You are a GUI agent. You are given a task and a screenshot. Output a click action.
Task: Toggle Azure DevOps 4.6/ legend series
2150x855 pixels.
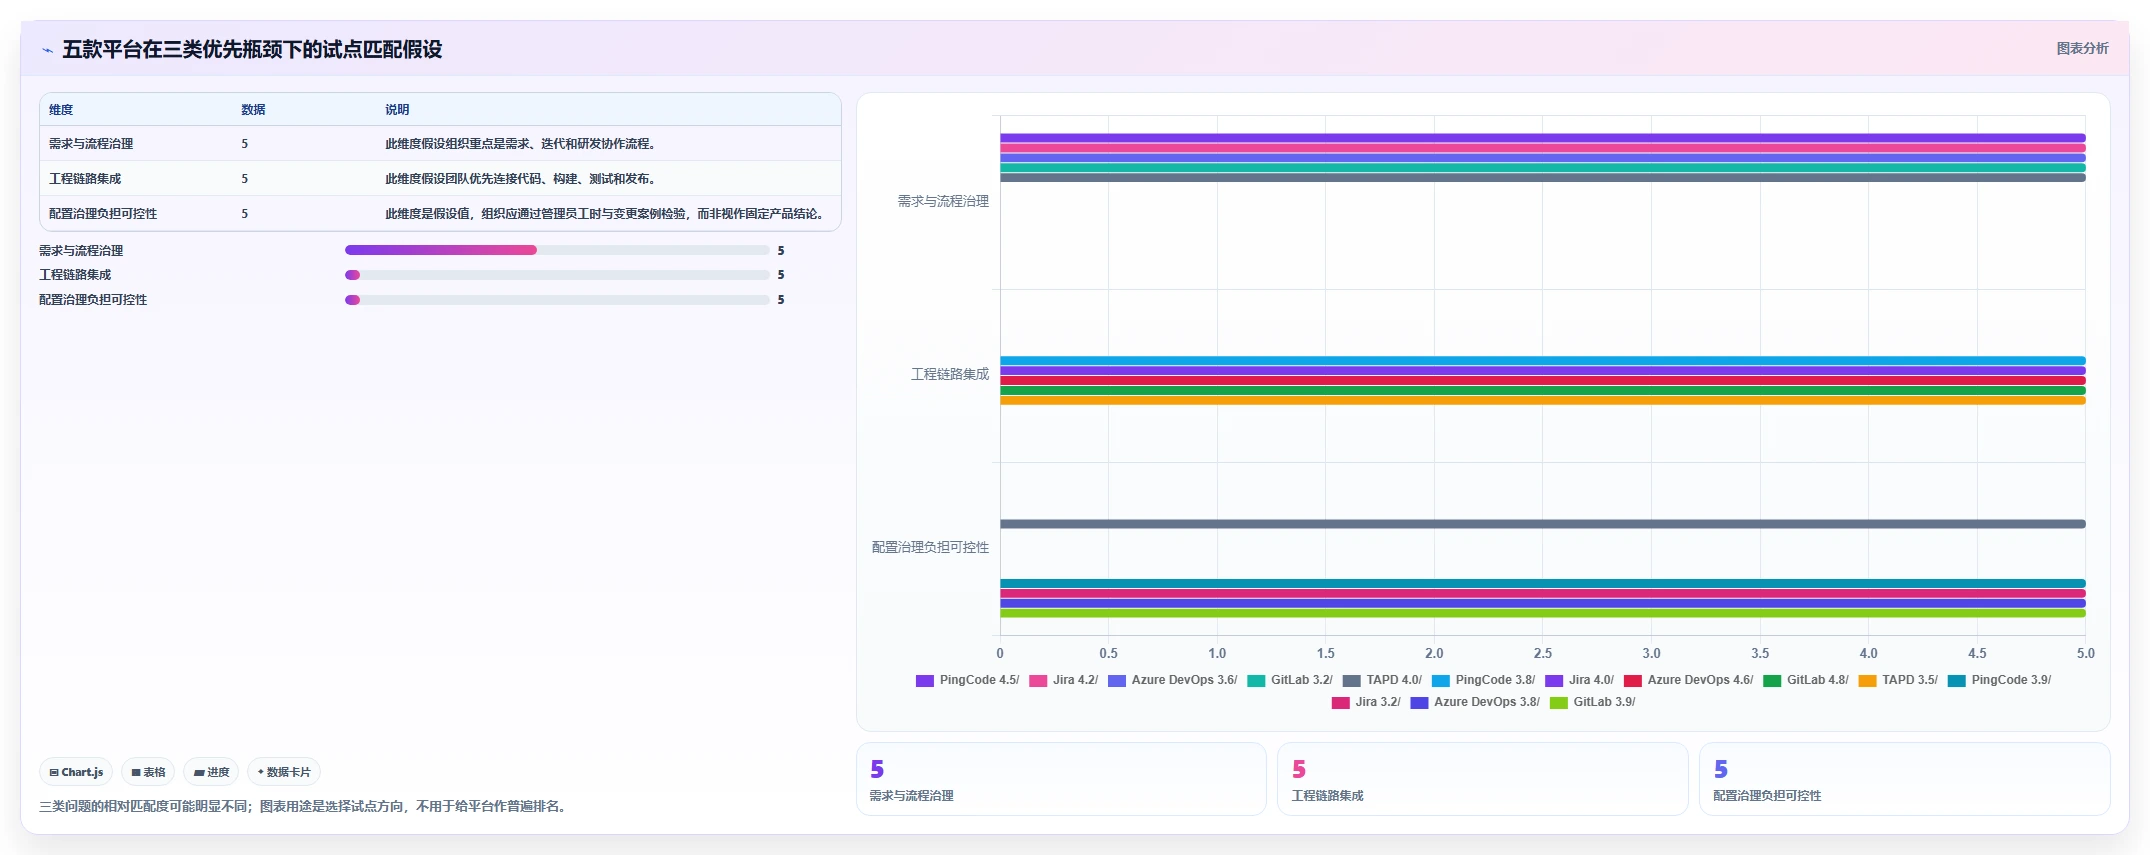pyautogui.click(x=1688, y=680)
